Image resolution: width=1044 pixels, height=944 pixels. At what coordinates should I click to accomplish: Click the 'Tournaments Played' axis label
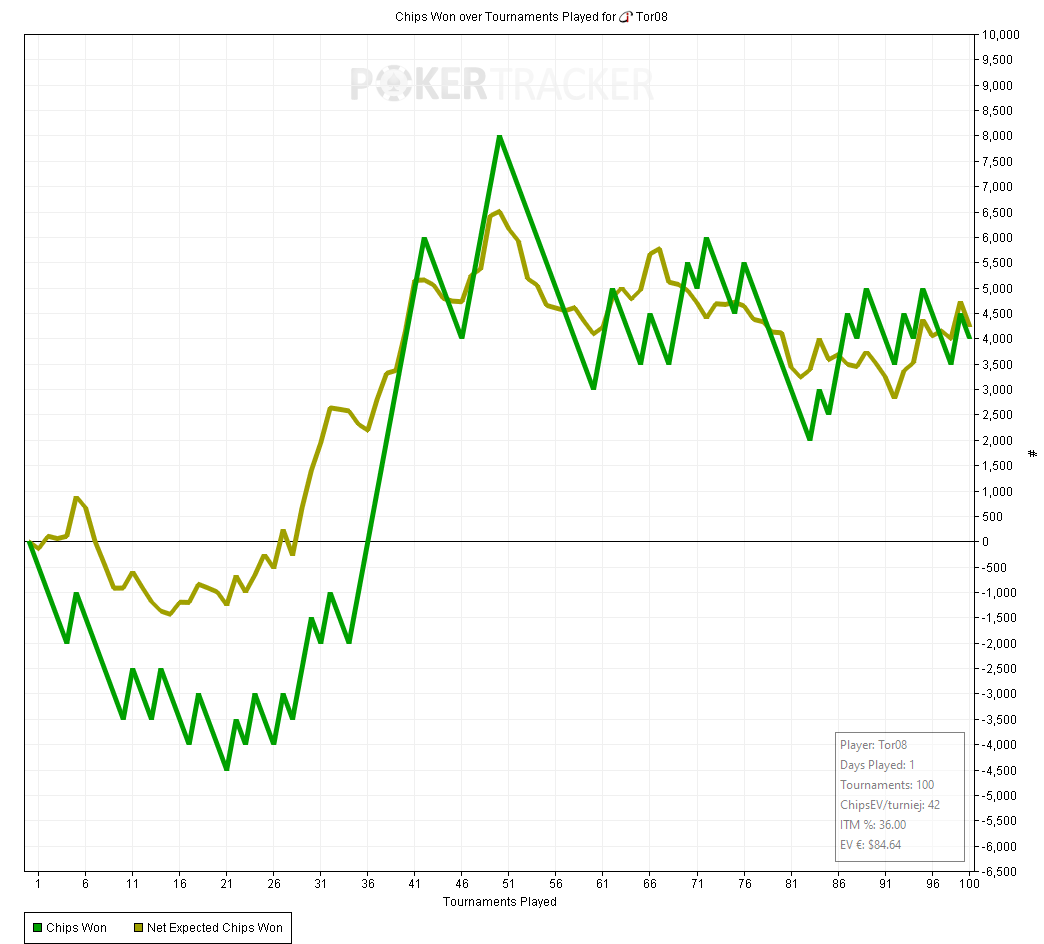(499, 901)
